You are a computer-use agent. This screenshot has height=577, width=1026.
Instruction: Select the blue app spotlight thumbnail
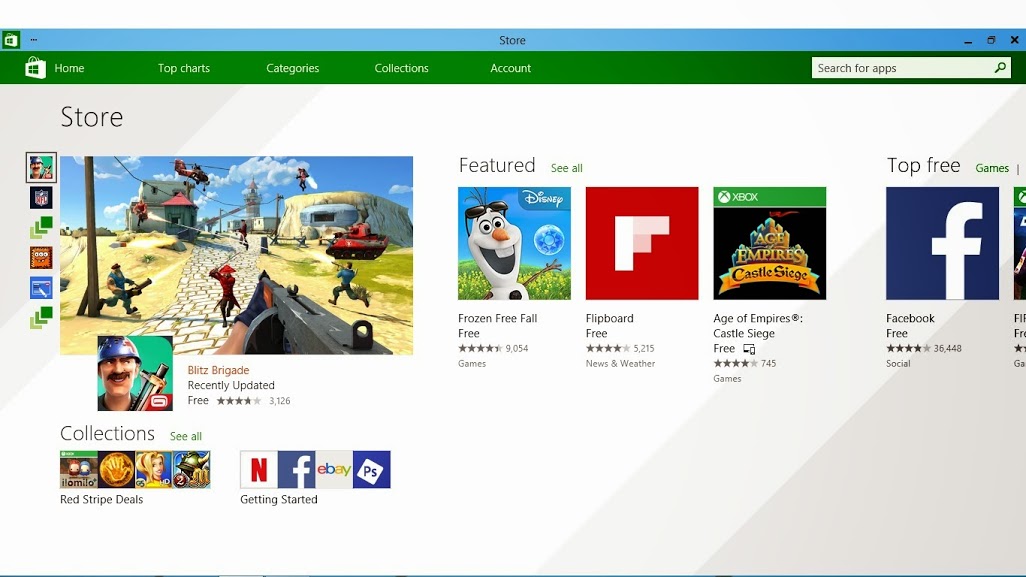tap(41, 288)
